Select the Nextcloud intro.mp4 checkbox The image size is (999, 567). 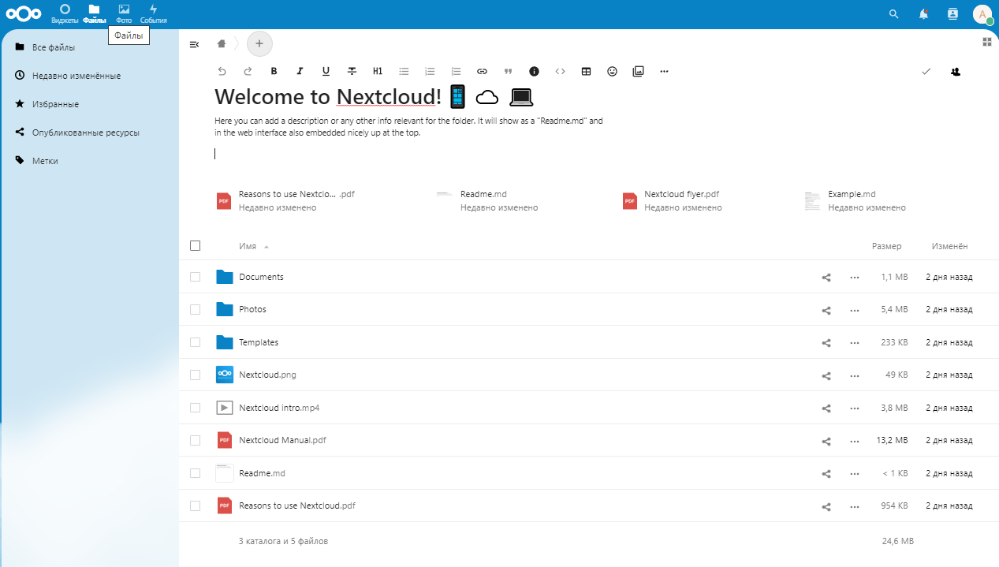point(195,408)
